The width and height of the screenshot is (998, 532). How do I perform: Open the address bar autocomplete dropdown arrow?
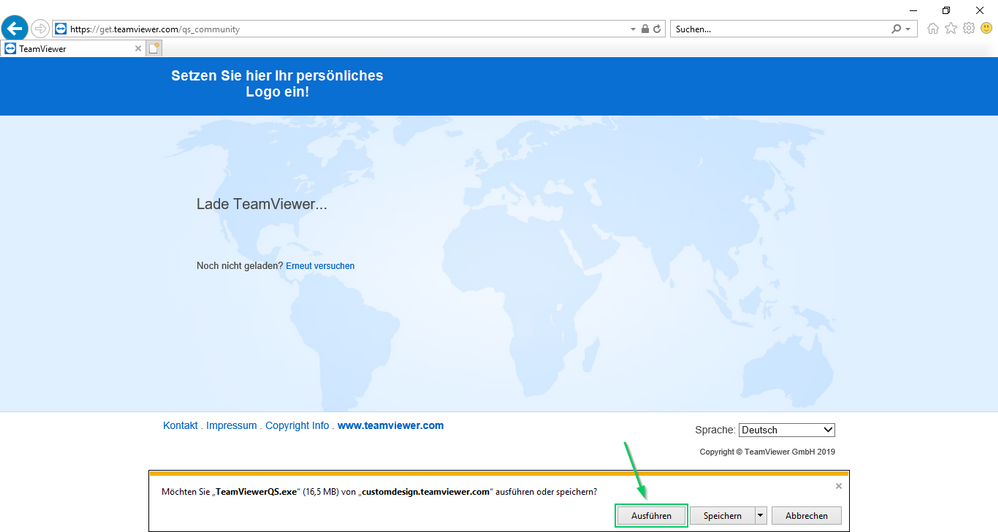tap(633, 29)
